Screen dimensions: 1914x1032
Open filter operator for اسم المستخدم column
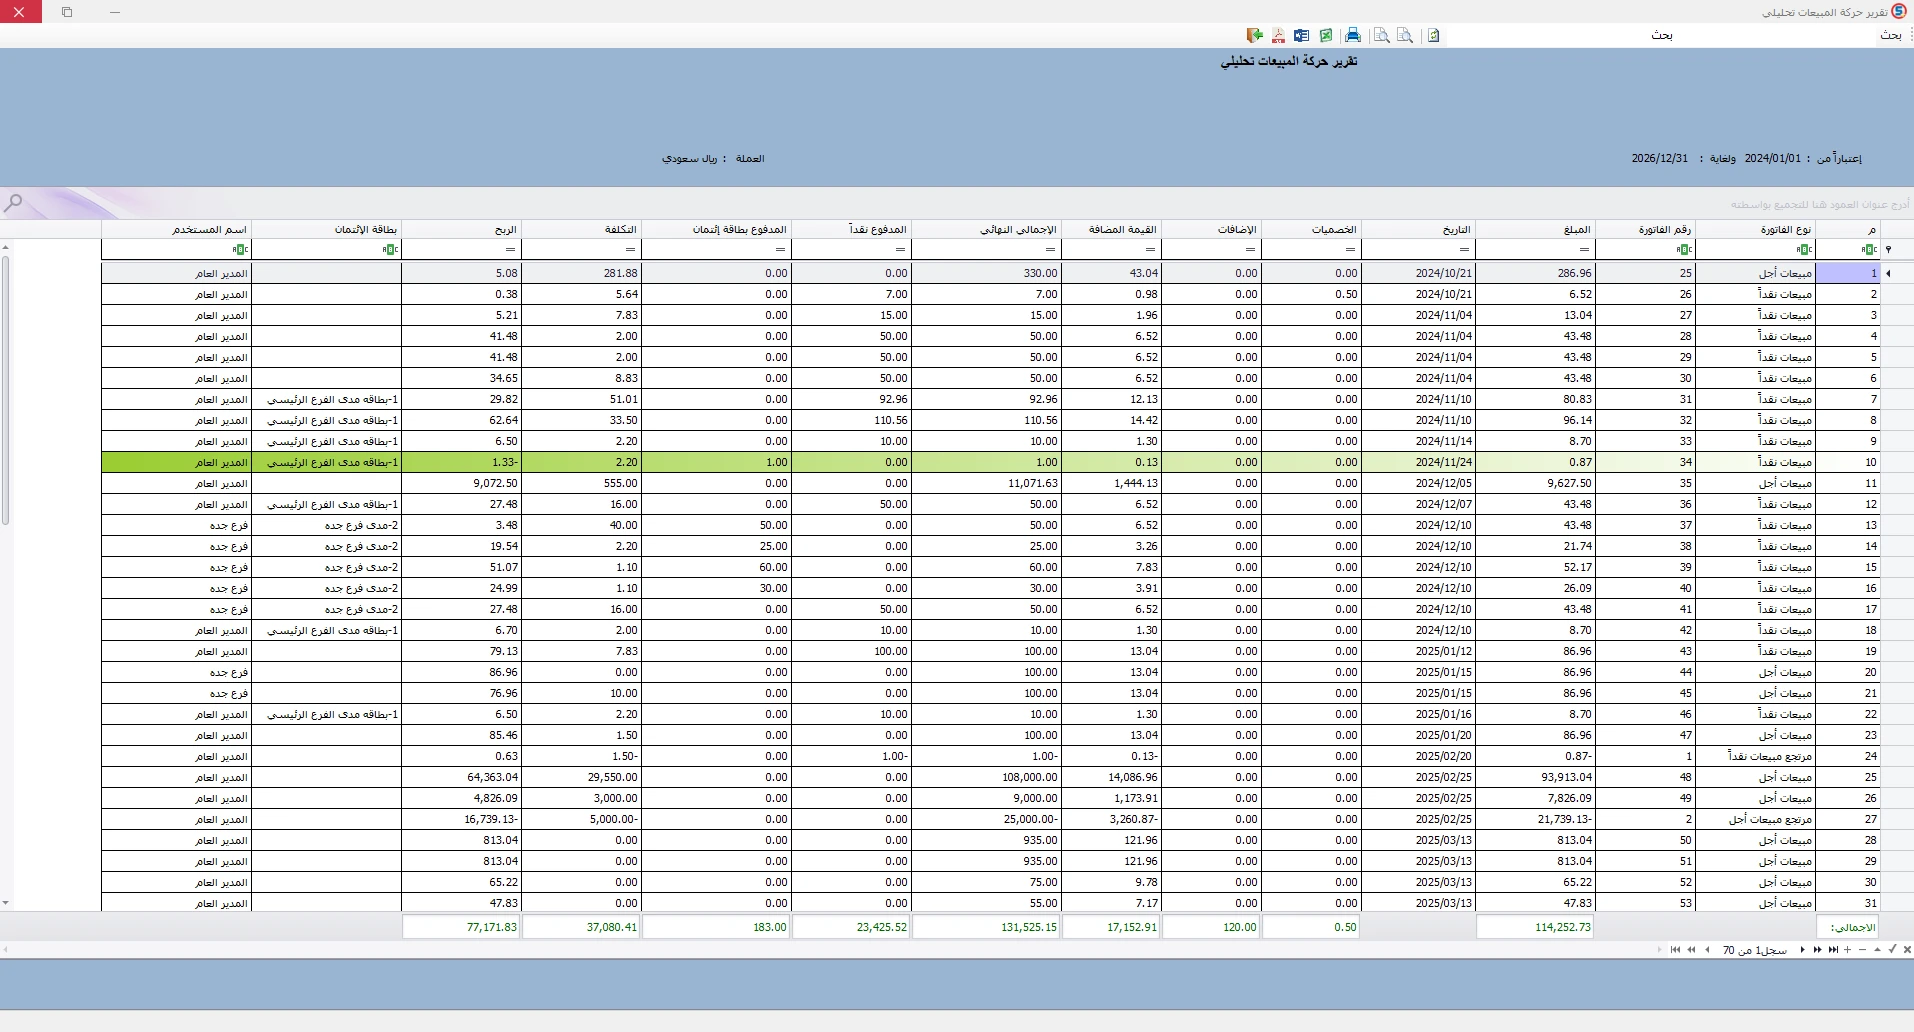240,249
